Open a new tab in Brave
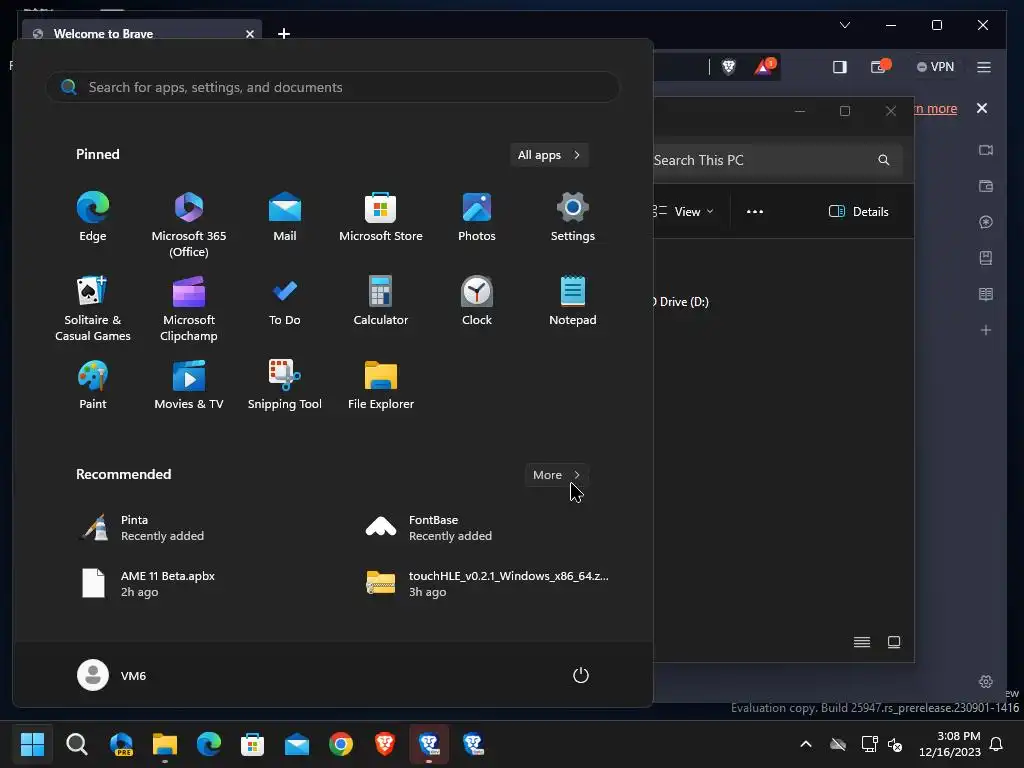 [283, 33]
